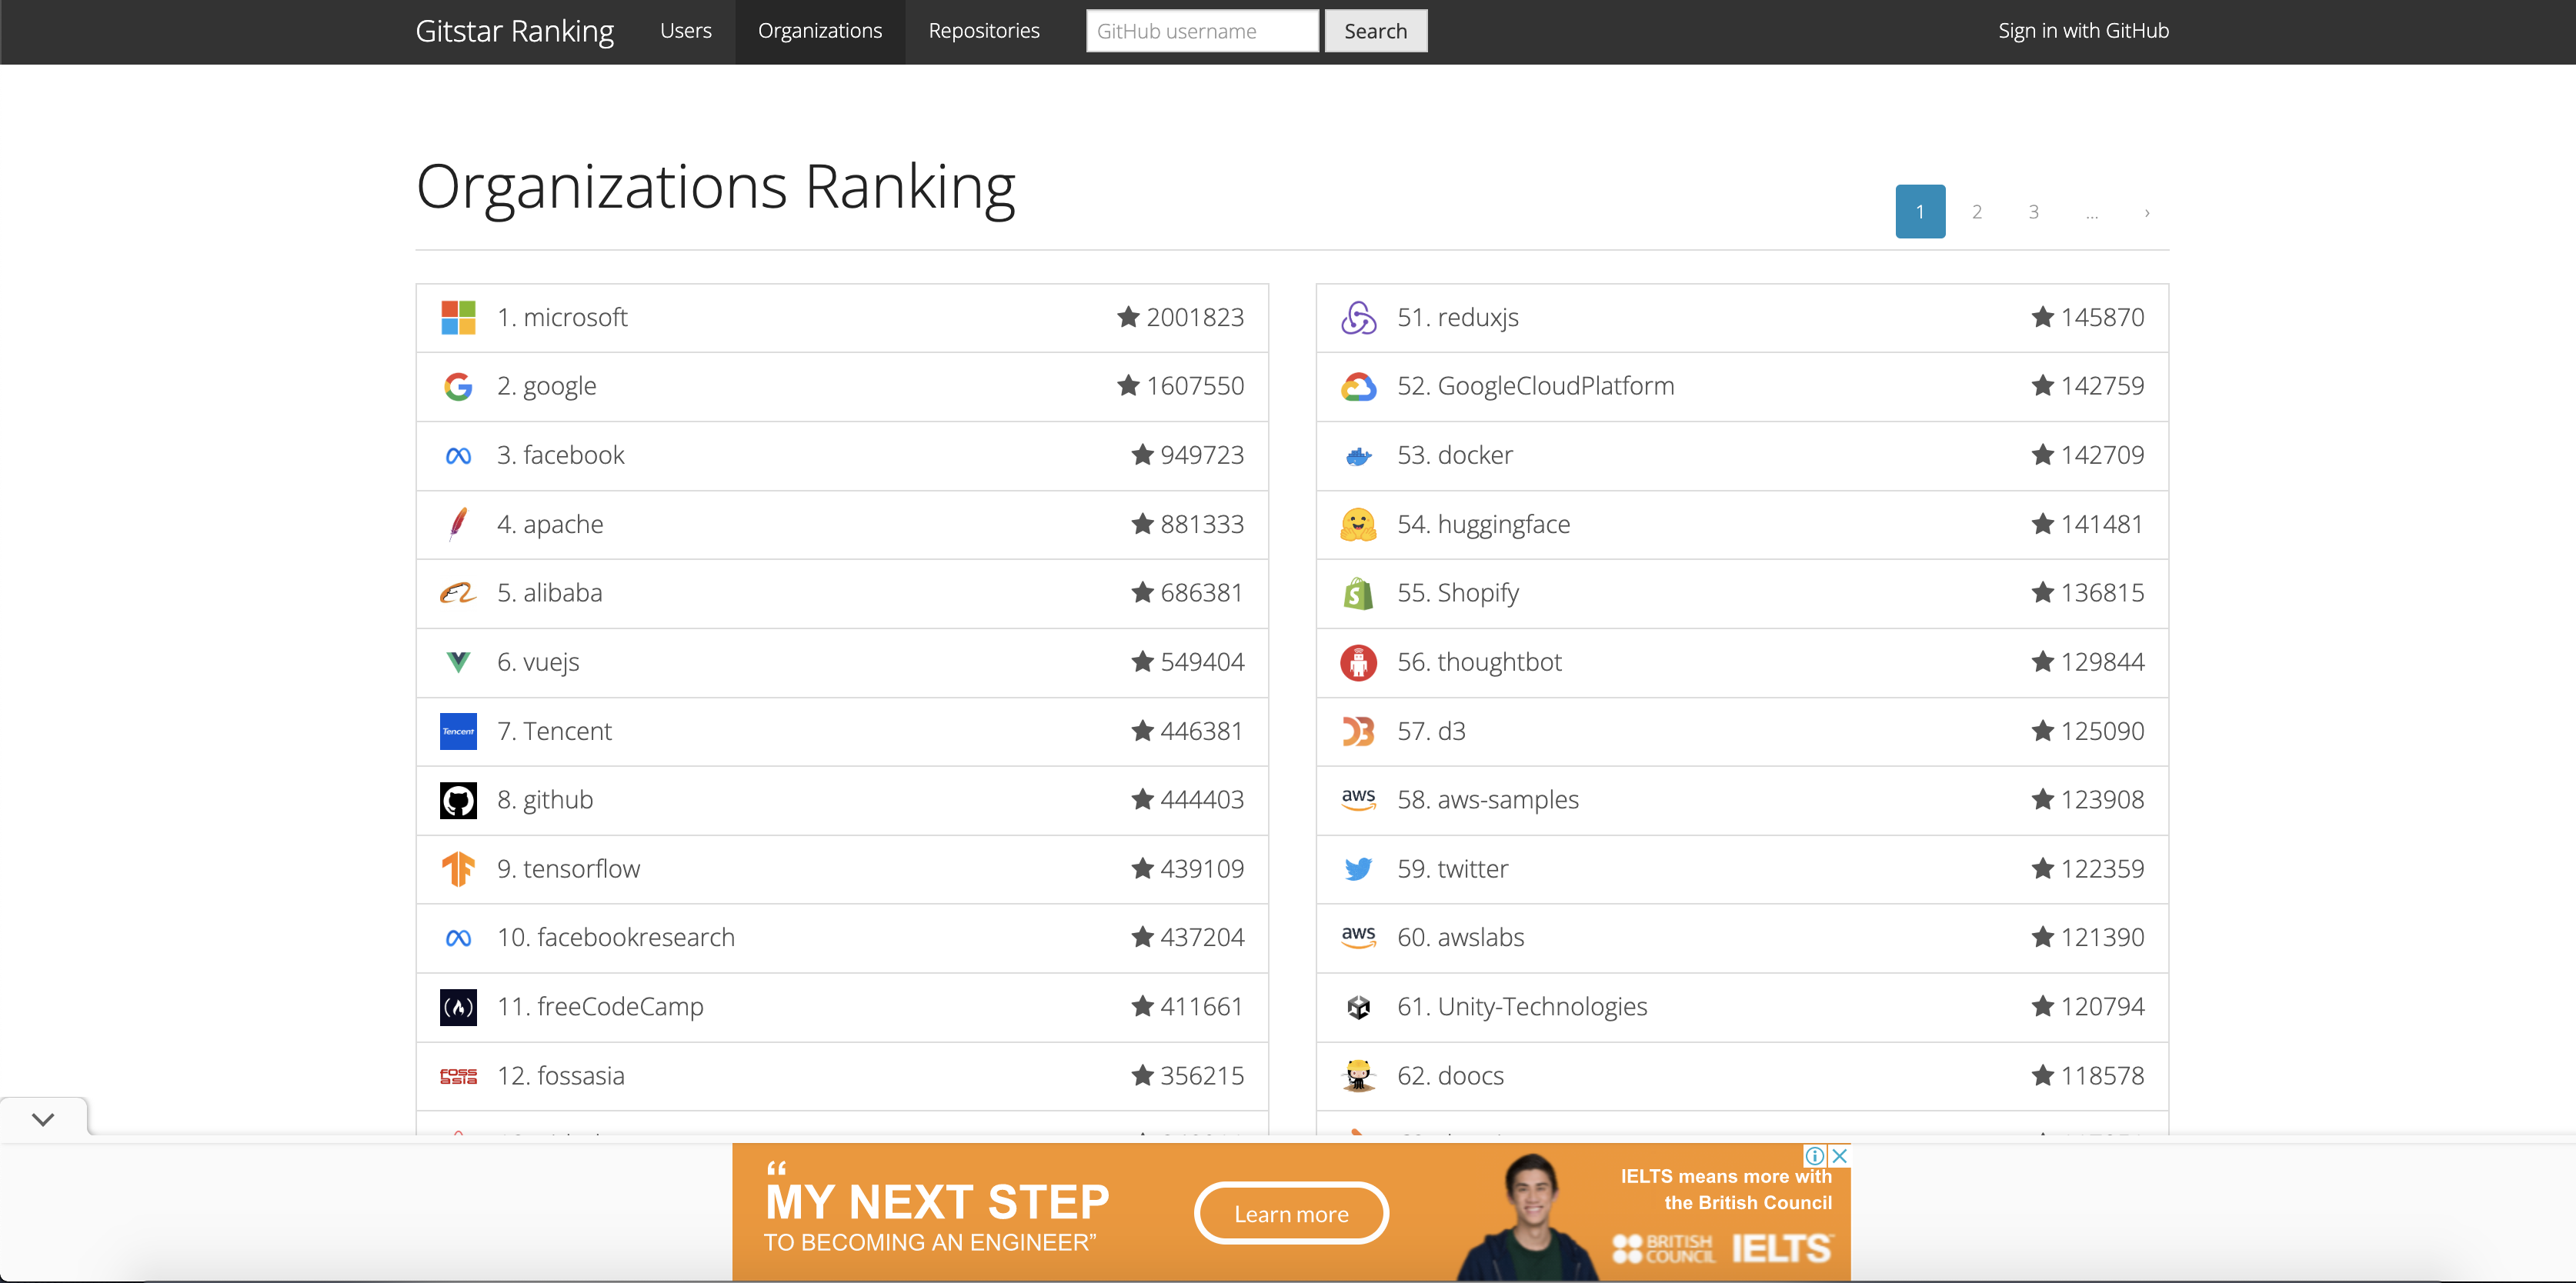Click the GitHub octocat logo icon

coord(458,800)
